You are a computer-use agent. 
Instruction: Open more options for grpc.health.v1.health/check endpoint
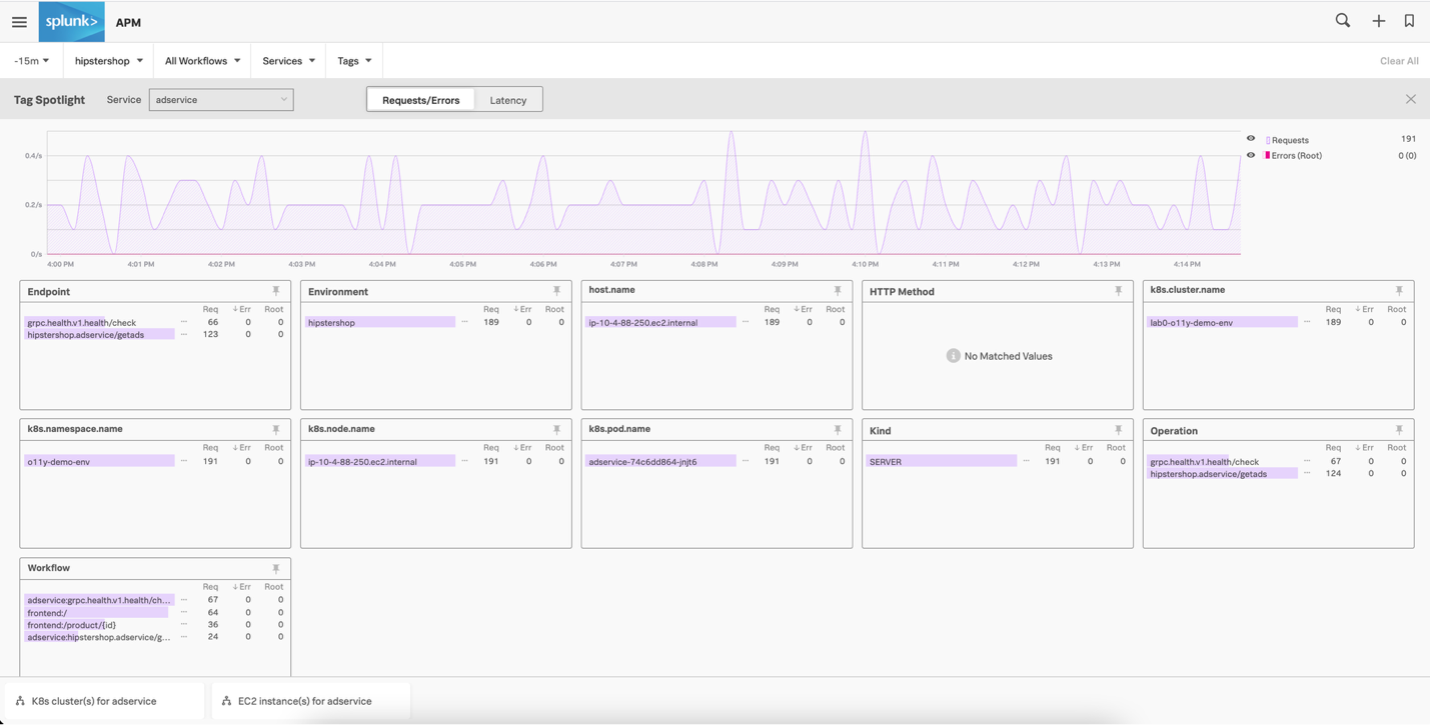184,322
